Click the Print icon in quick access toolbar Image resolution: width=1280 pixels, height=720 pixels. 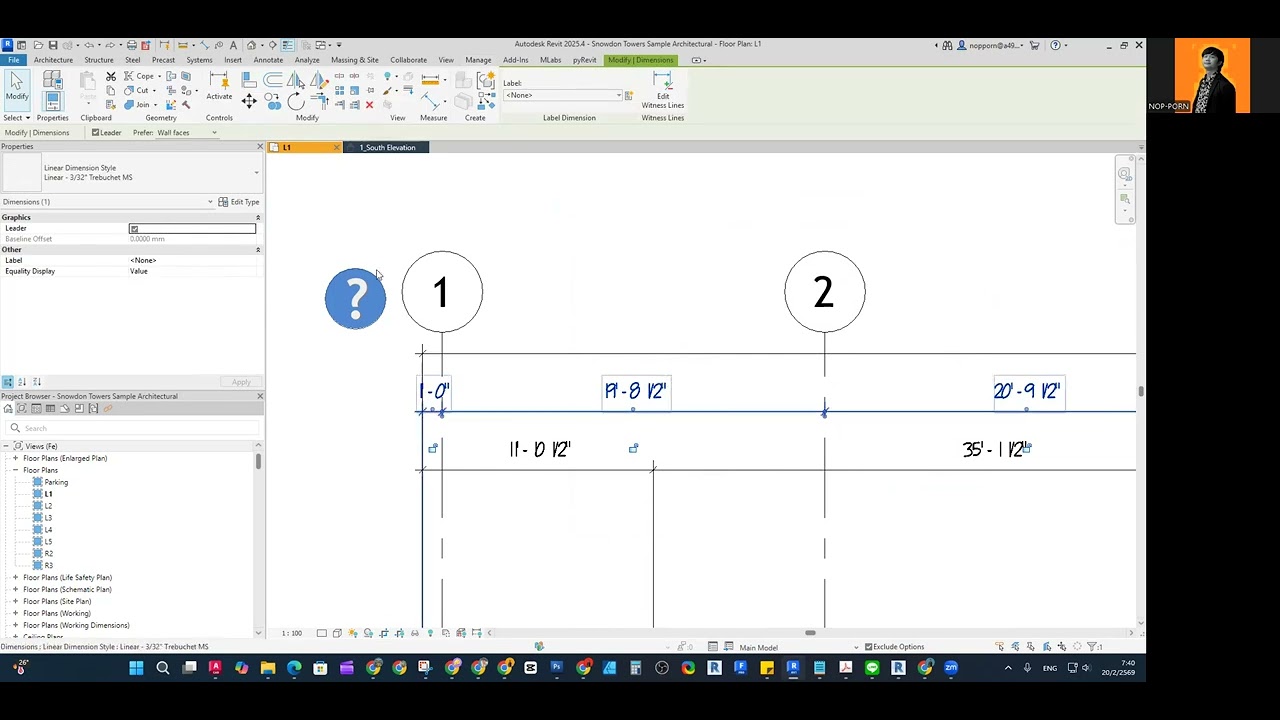pos(131,45)
